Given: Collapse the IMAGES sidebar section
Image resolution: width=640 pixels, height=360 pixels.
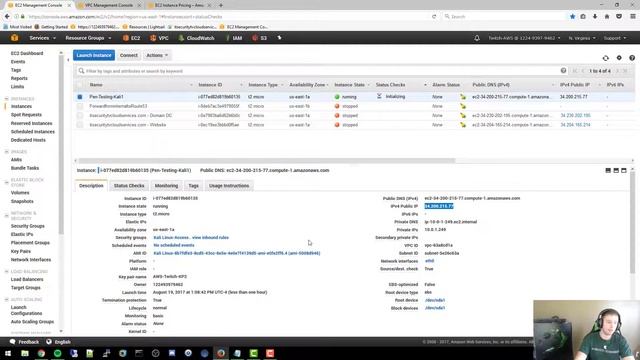Looking at the screenshot, I should (7, 152).
